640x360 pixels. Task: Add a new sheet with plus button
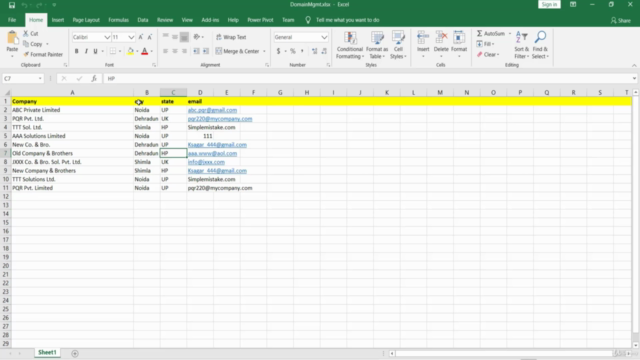[75, 353]
